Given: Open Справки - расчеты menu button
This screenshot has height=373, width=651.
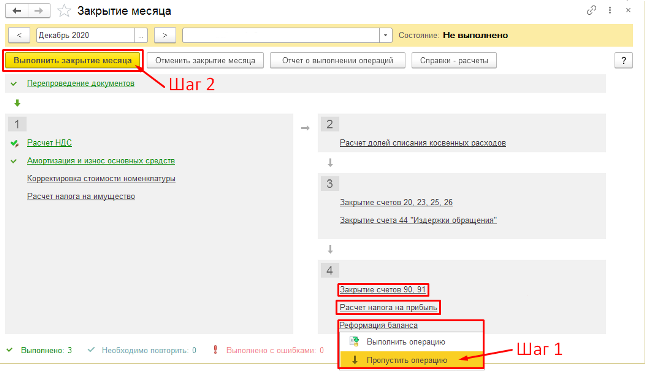Looking at the screenshot, I should [454, 61].
